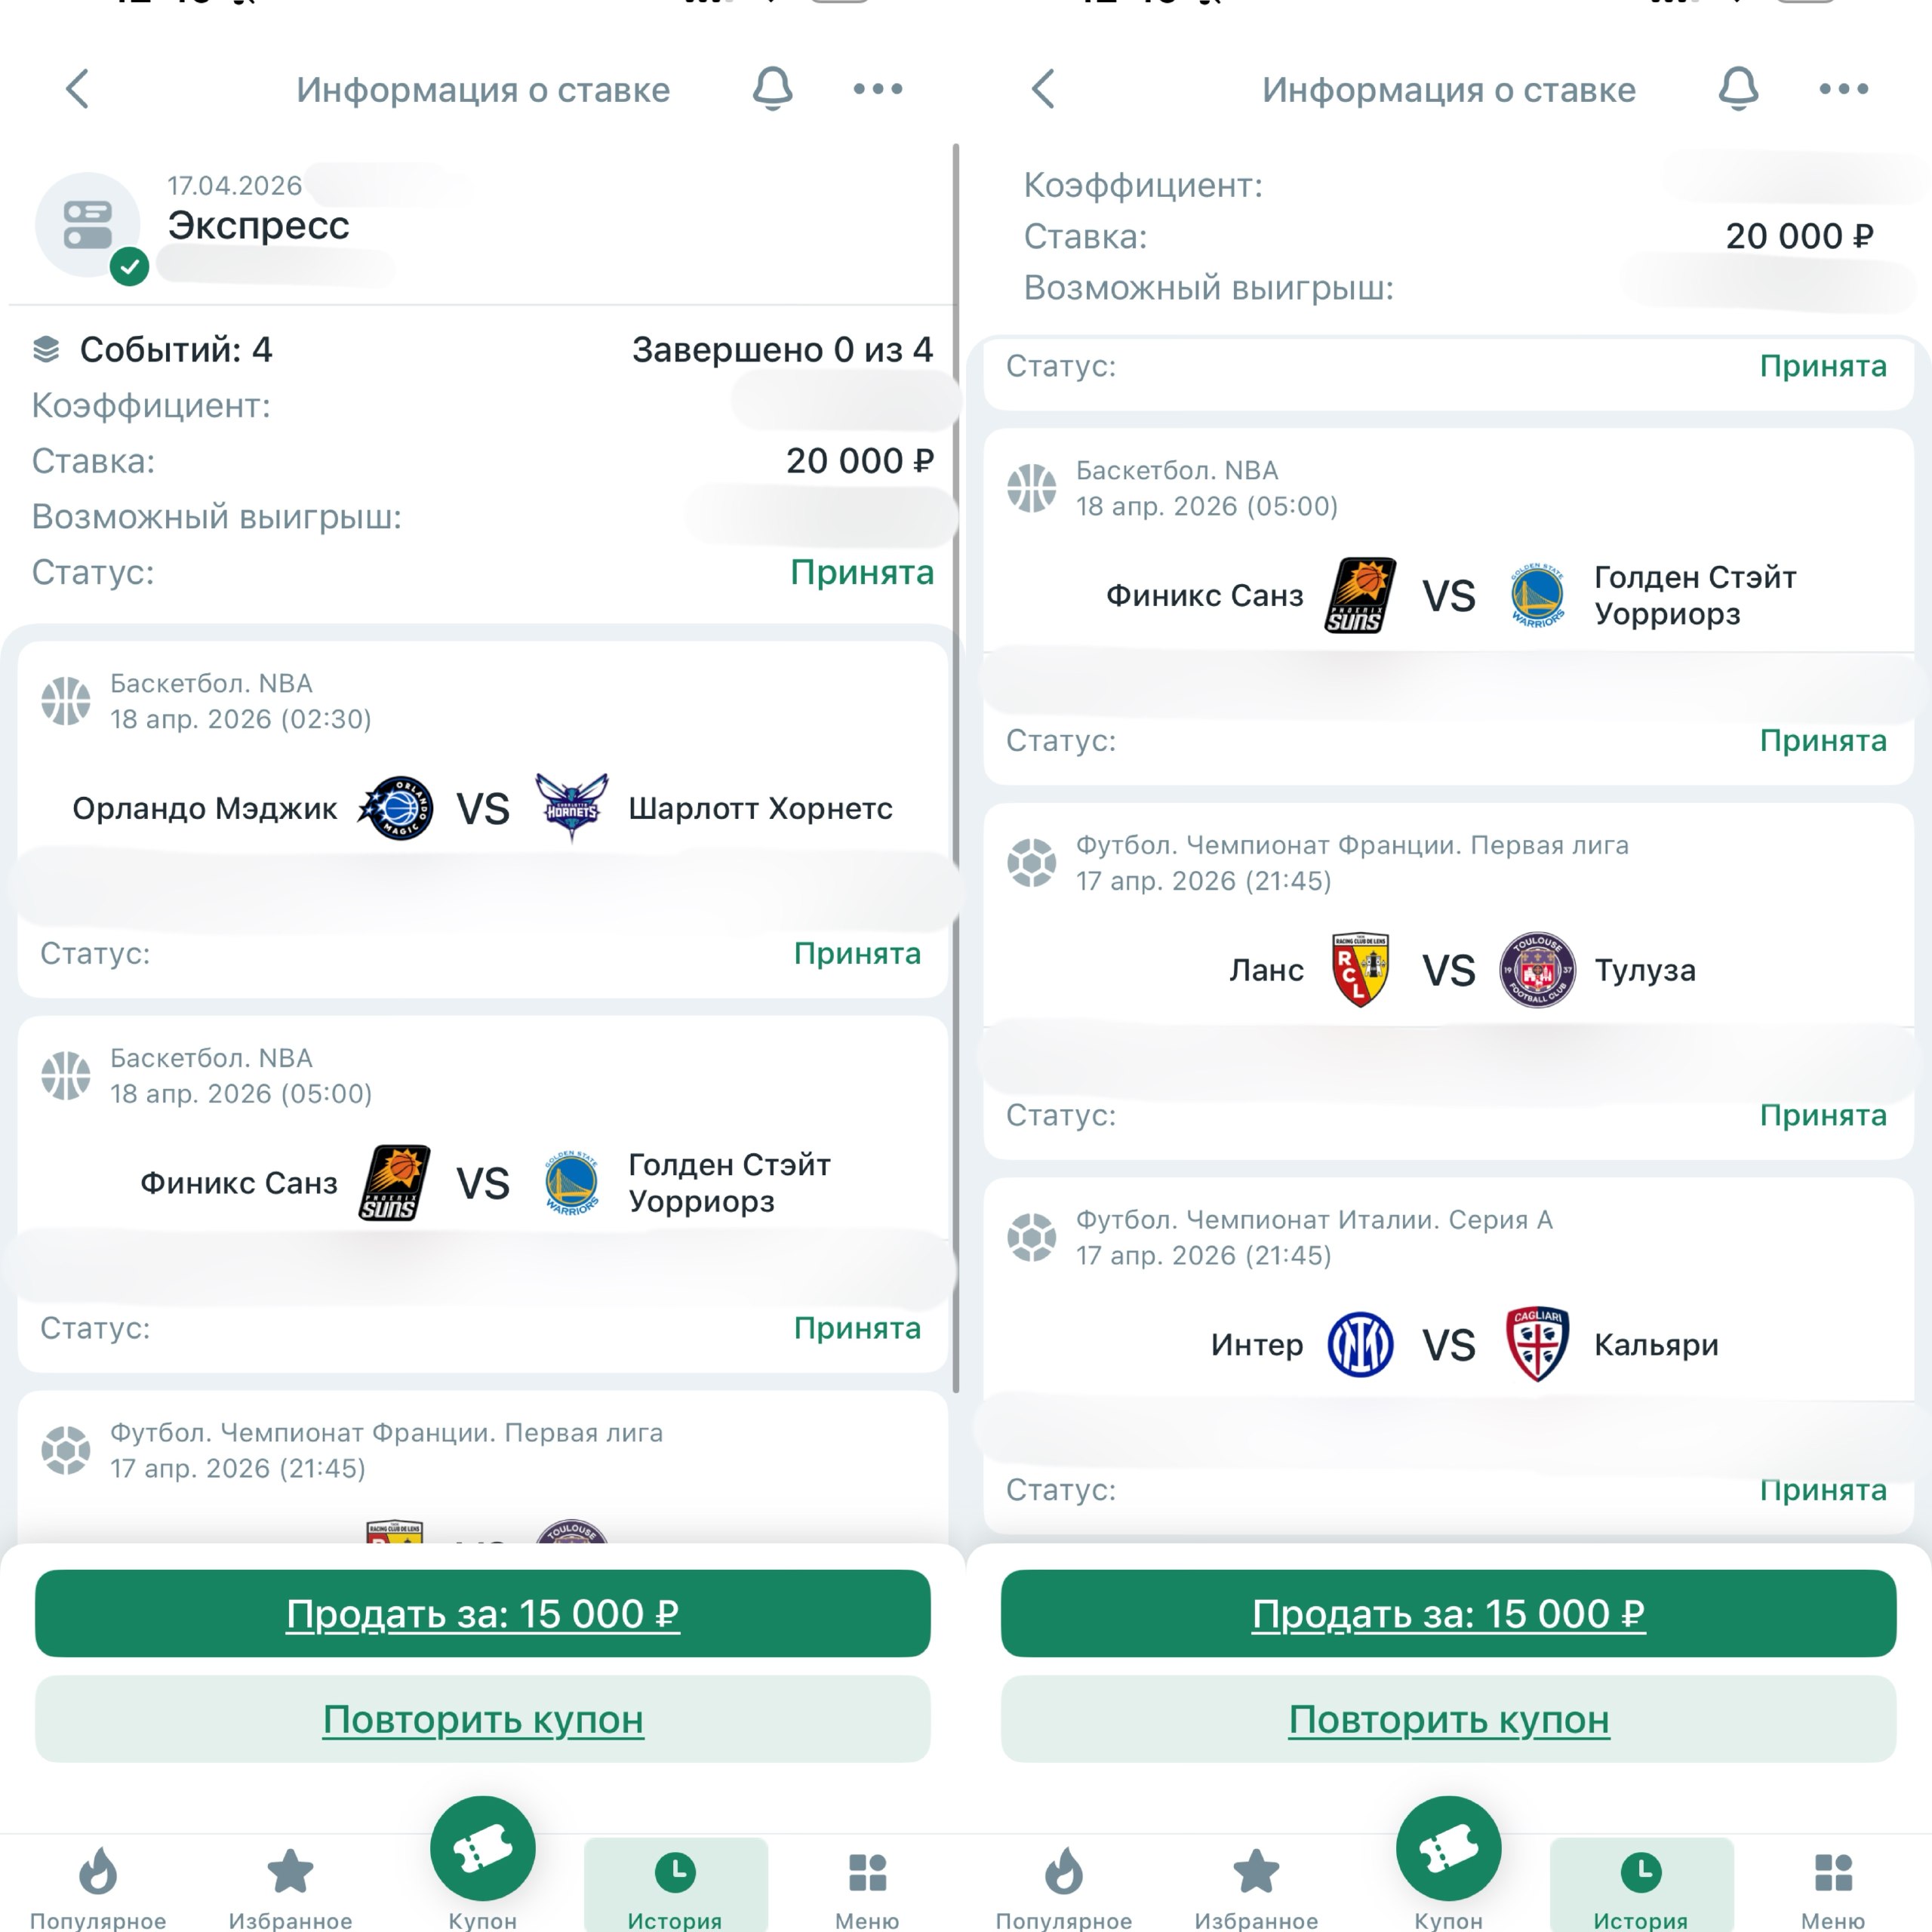Tap the back arrow in right screen

pyautogui.click(x=1043, y=89)
